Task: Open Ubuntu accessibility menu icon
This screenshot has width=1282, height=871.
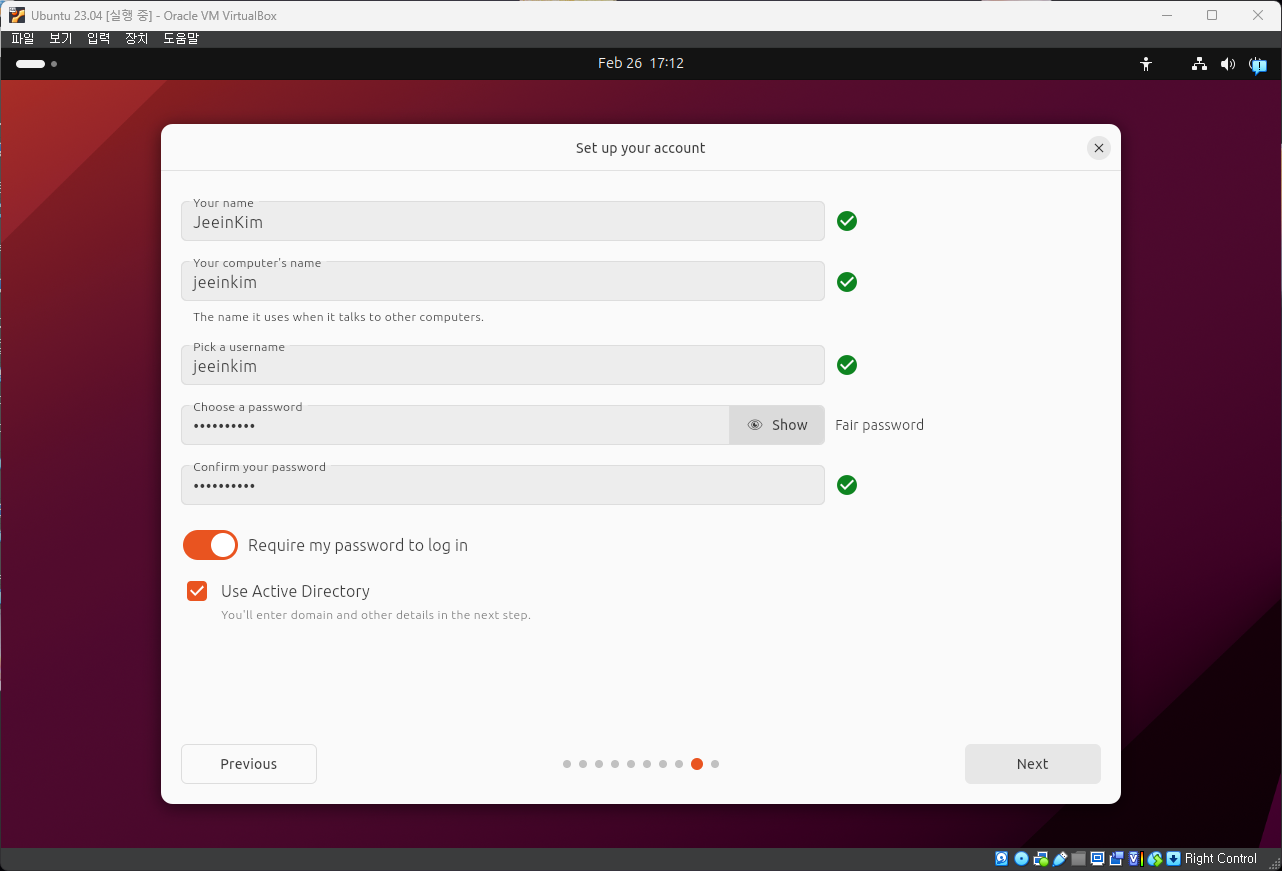Action: click(1146, 64)
